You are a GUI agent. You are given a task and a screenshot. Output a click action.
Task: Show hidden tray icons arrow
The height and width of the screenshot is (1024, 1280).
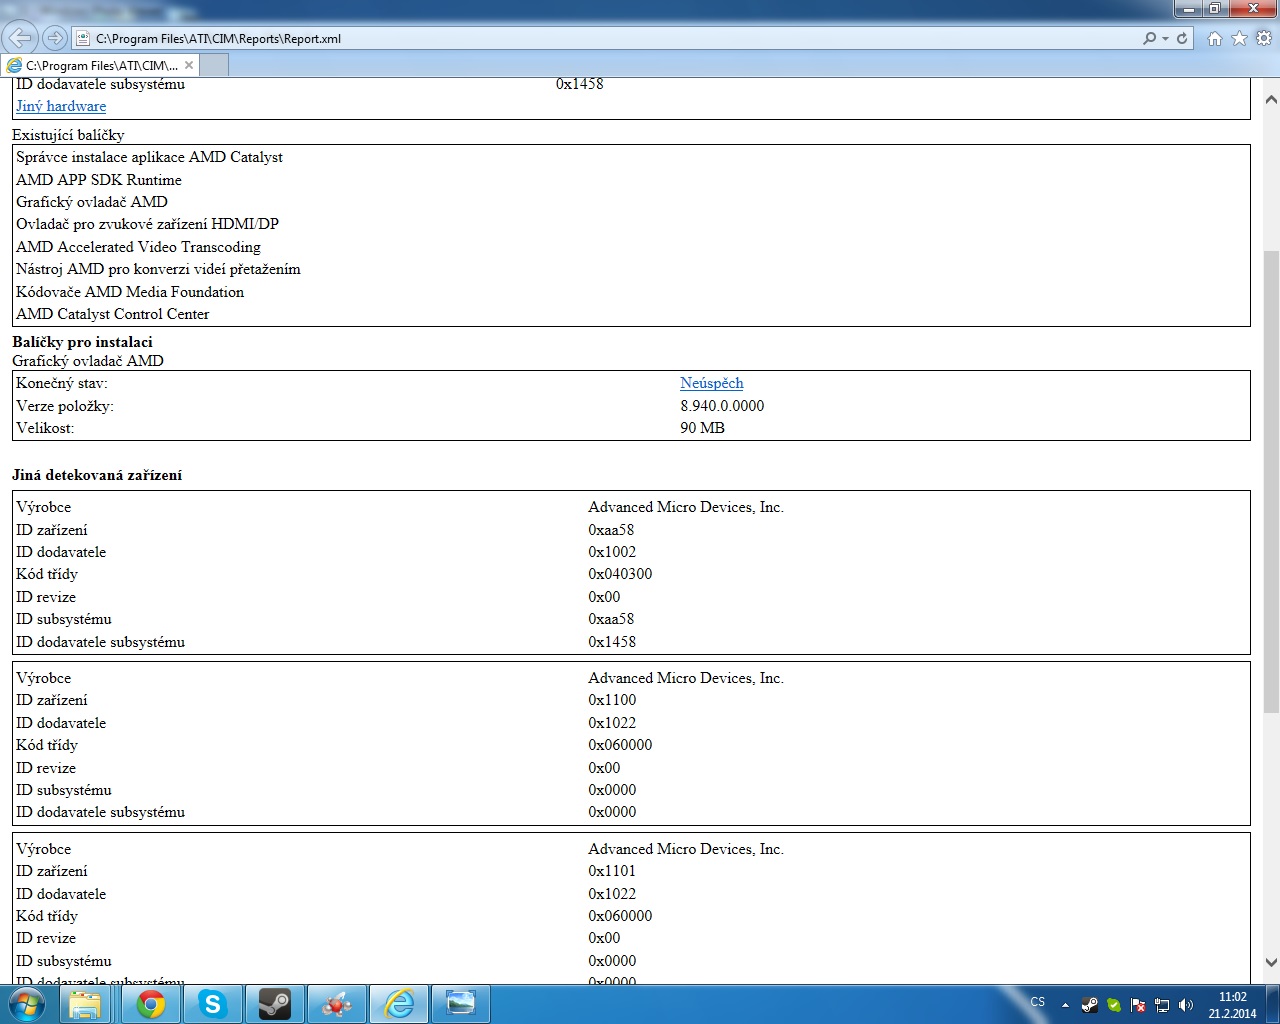click(1066, 1004)
